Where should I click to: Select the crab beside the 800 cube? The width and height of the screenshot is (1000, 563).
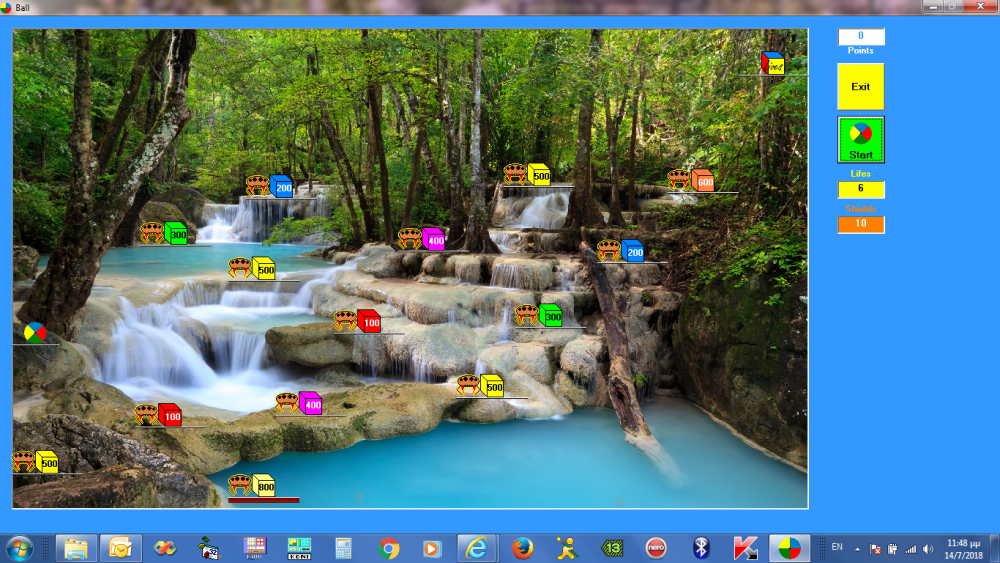pyautogui.click(x=240, y=485)
